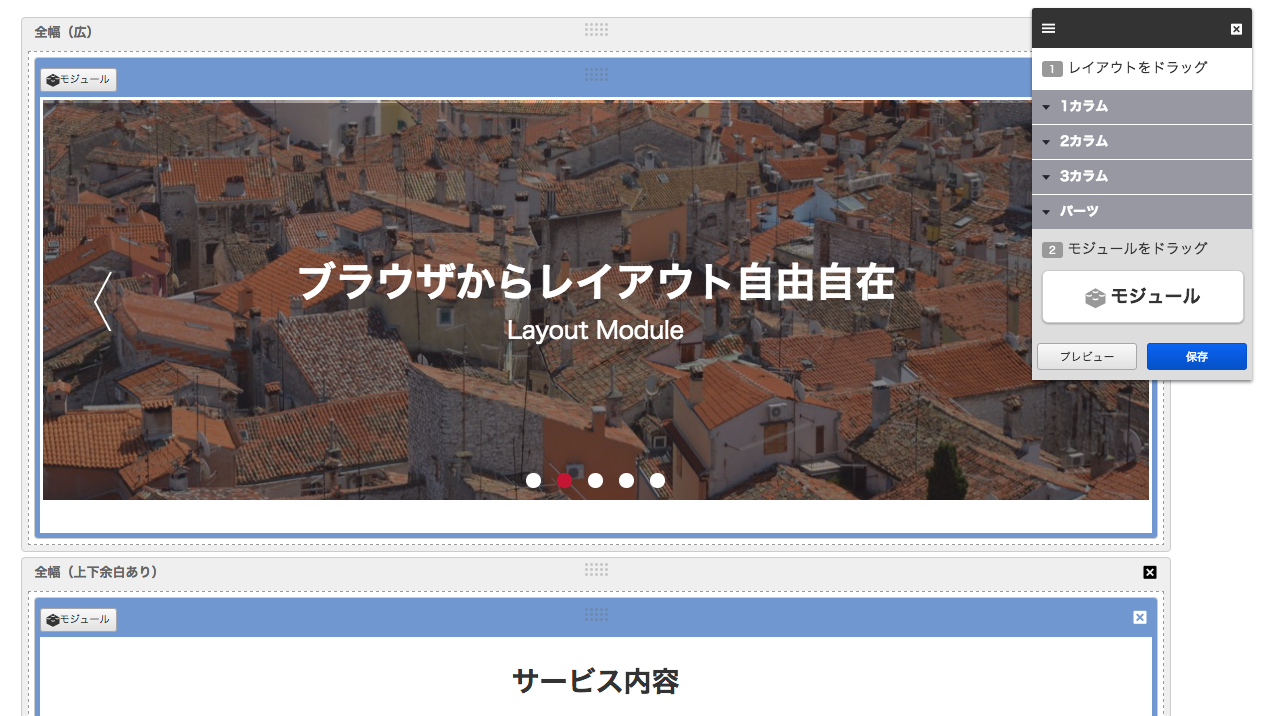This screenshot has height=716, width=1271.
Task: Click the drag handle of the 全幅（広） layout
Action: (596, 30)
